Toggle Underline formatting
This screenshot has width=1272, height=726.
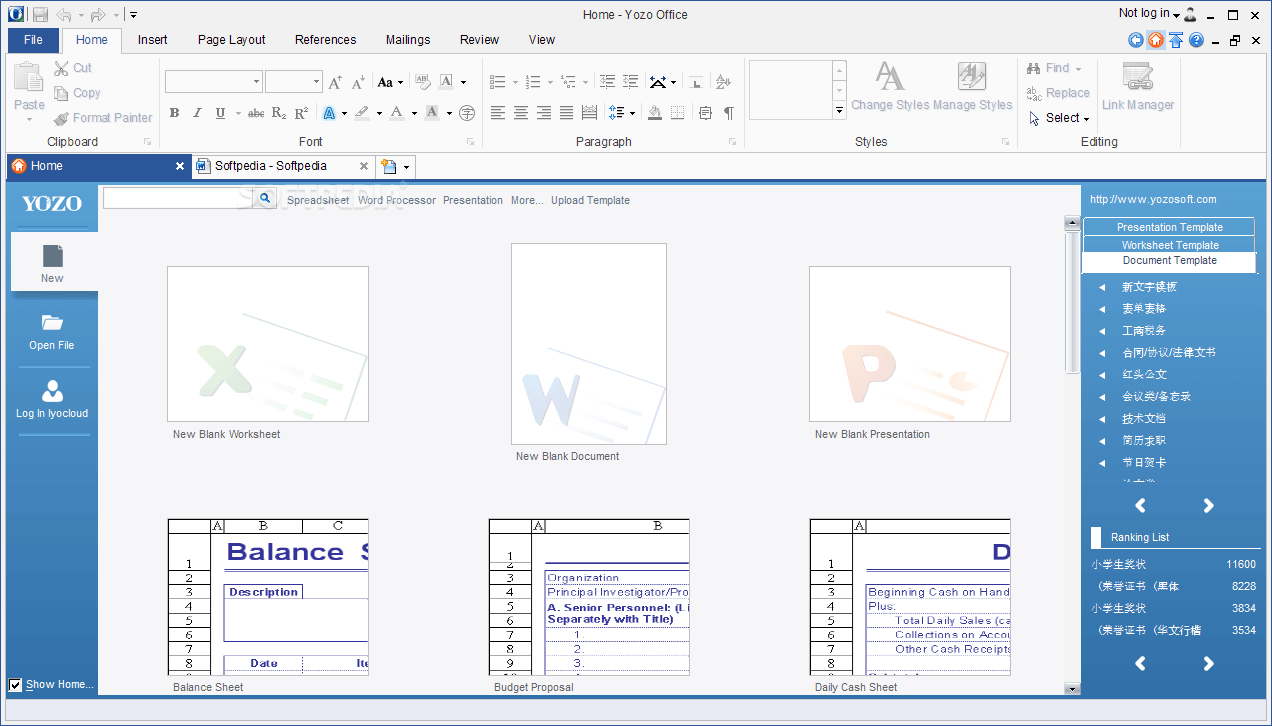click(x=220, y=113)
